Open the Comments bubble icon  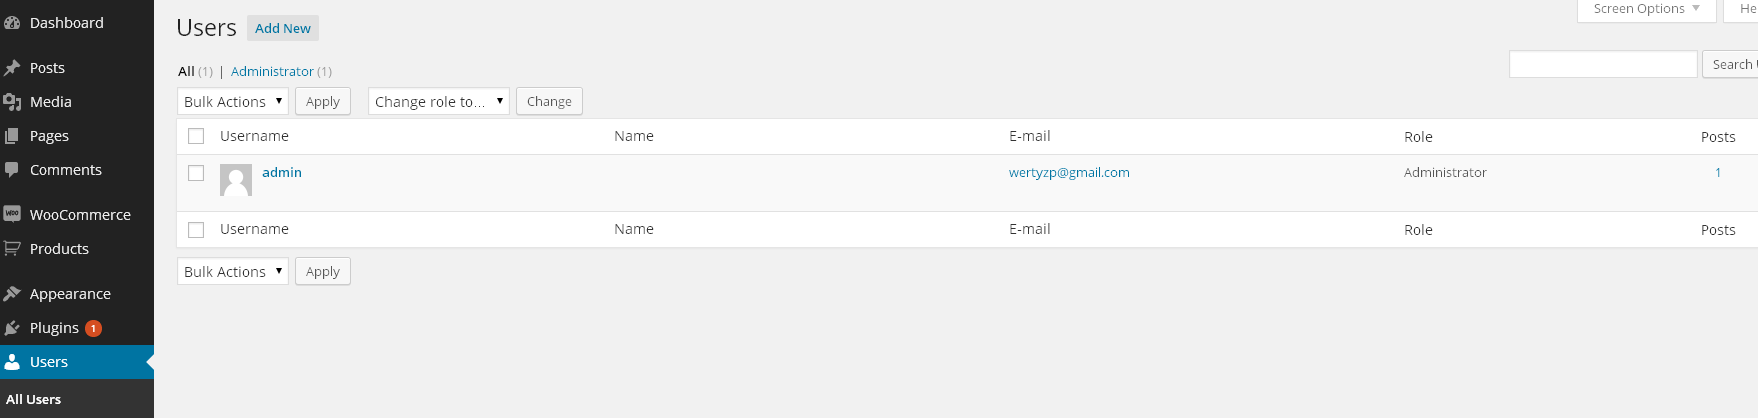click(12, 170)
